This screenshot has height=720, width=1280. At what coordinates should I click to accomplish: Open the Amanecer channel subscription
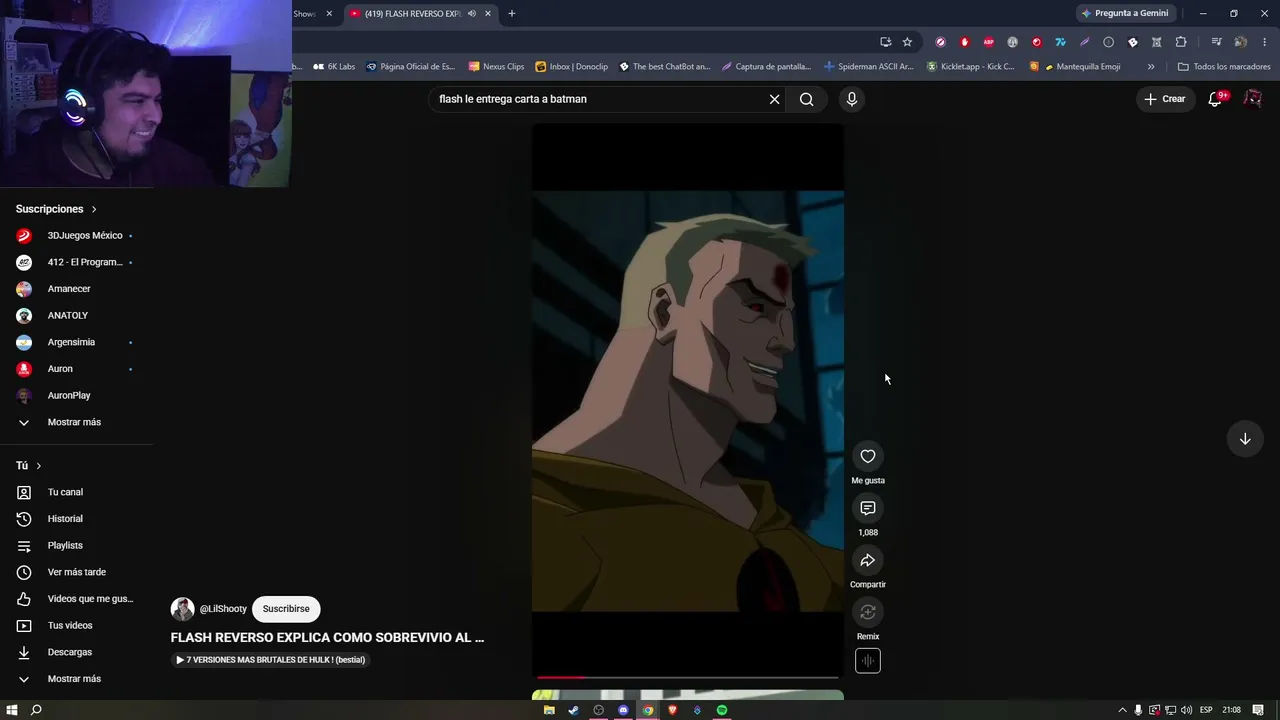[x=76, y=289]
